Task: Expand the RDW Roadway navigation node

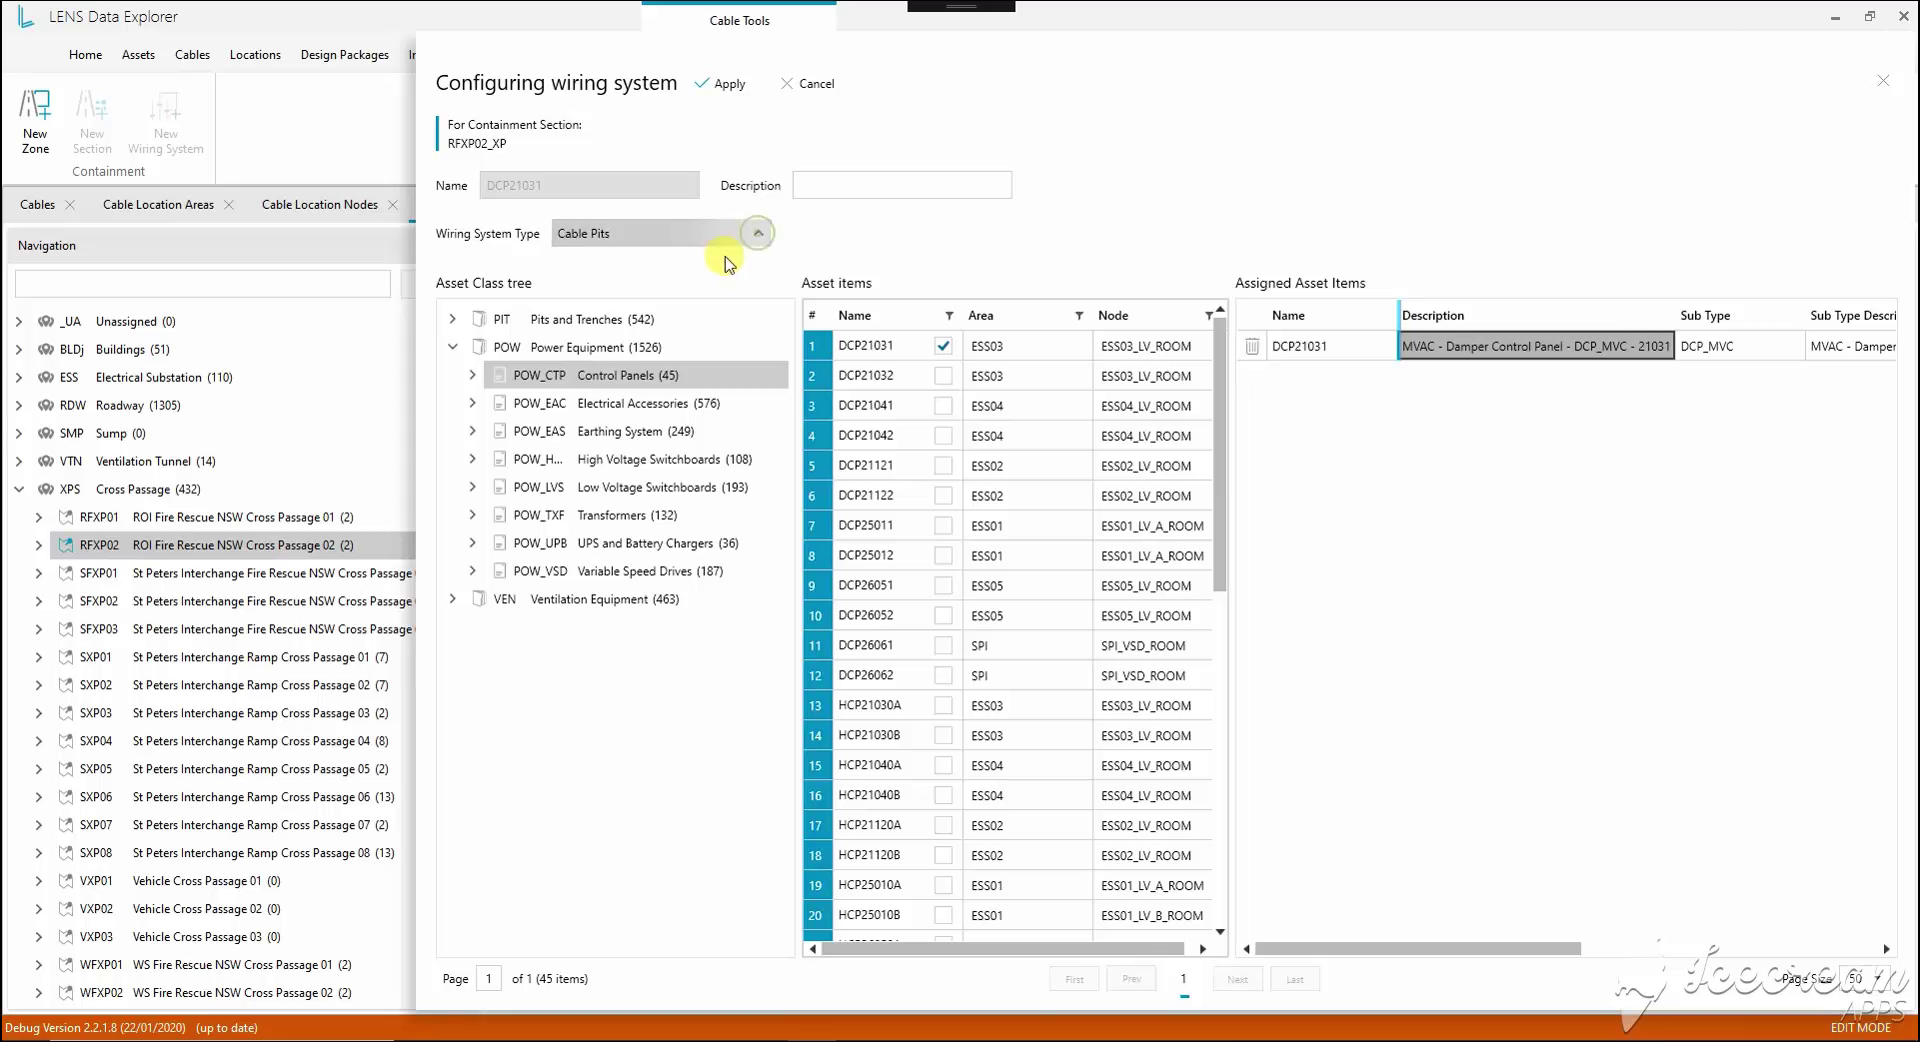Action: click(19, 405)
